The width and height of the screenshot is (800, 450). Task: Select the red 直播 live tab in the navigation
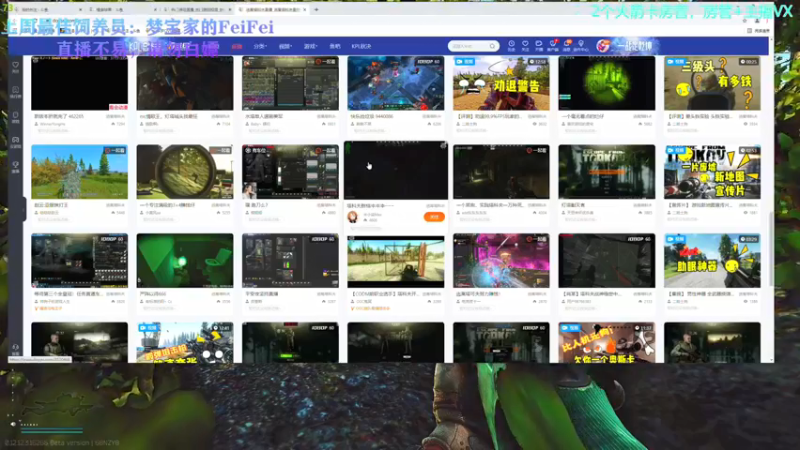point(237,46)
